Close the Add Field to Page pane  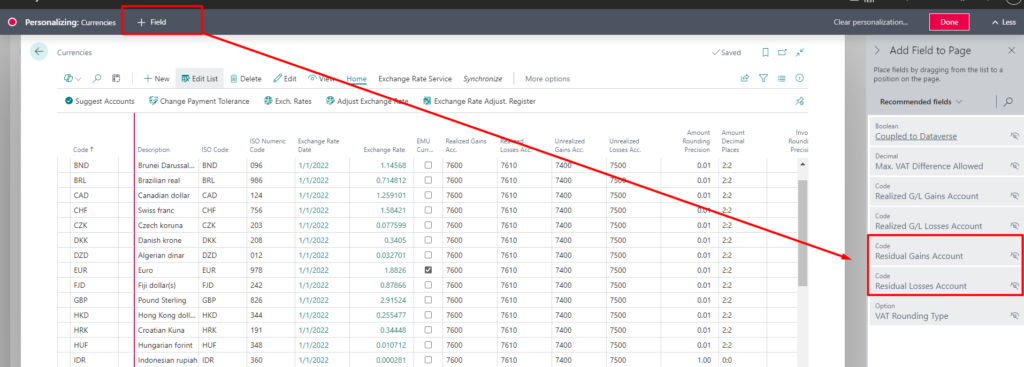1011,50
